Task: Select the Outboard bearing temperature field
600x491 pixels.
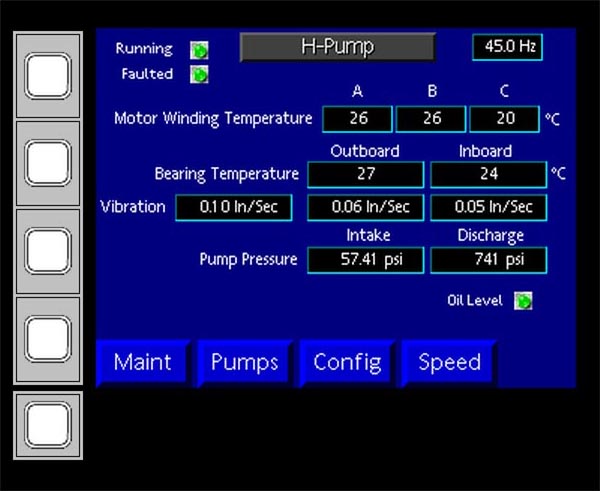Action: click(365, 174)
